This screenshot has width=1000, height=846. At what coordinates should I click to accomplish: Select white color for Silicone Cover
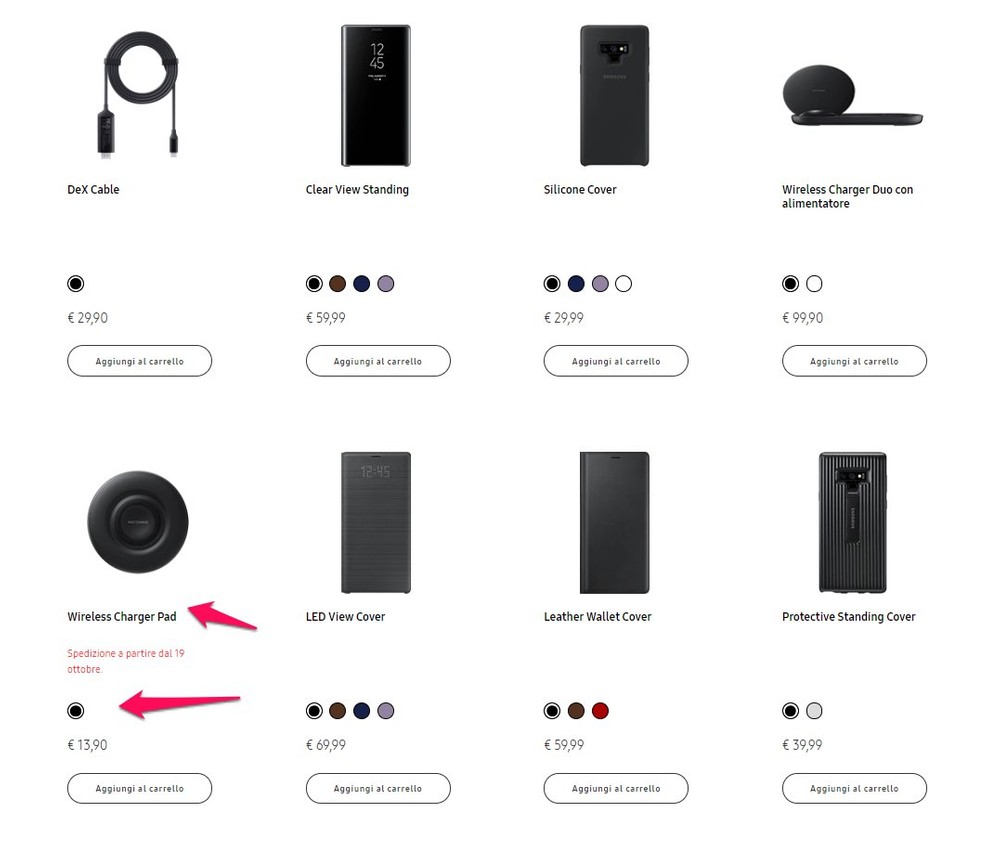click(x=624, y=284)
